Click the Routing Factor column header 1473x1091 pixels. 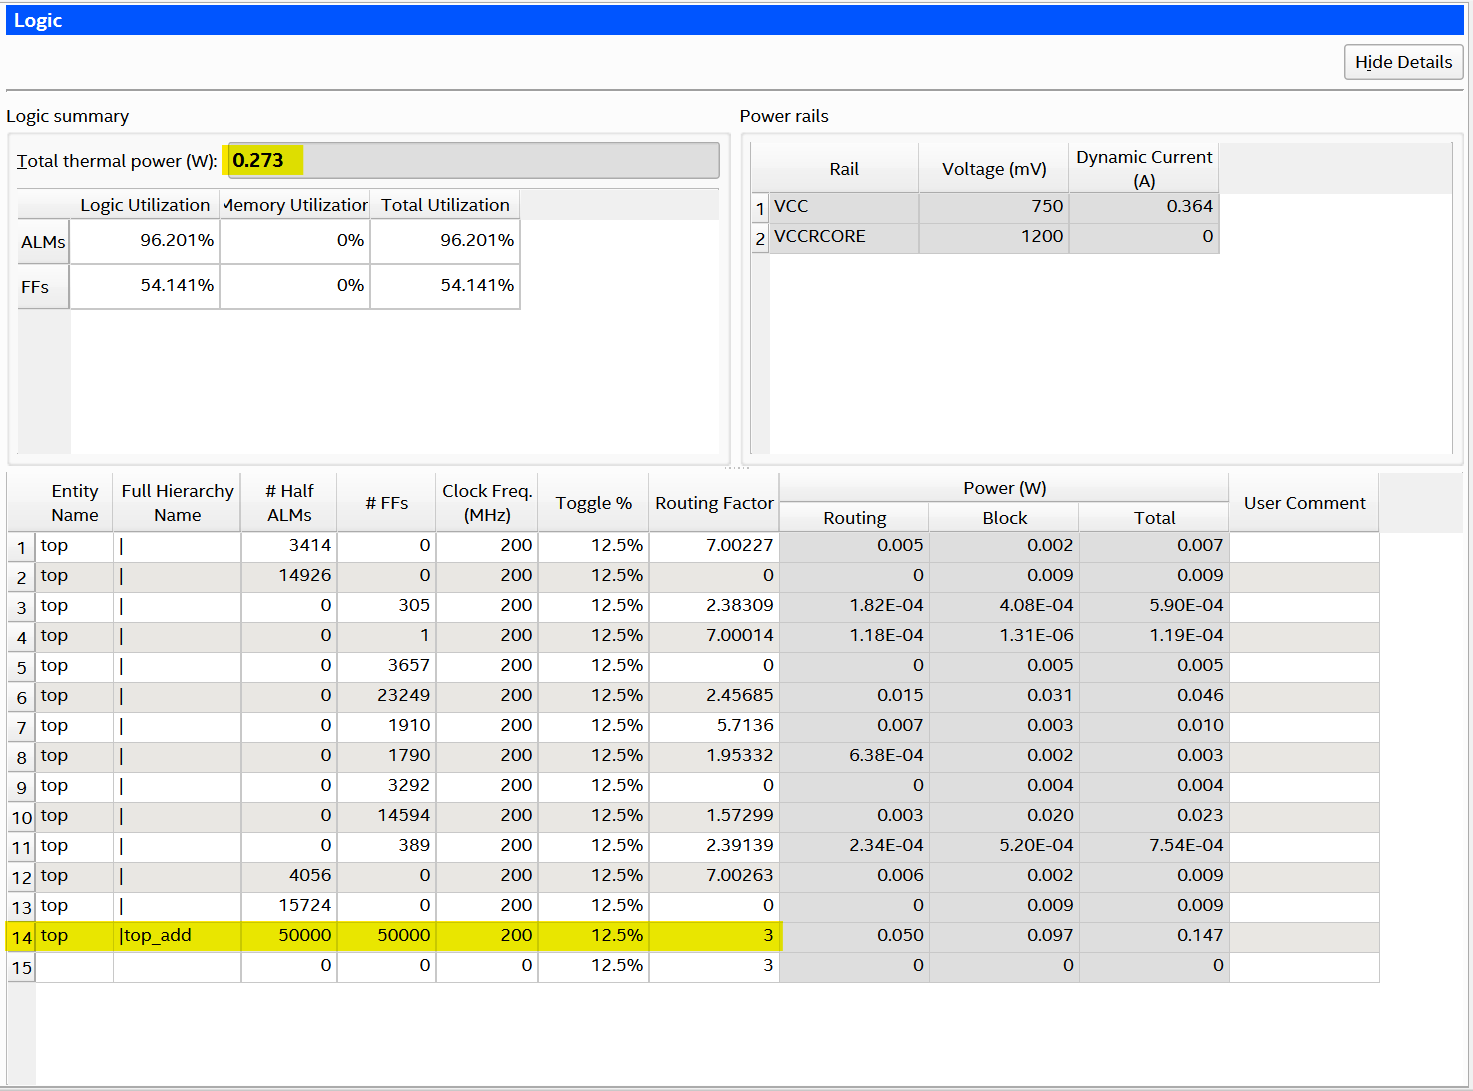(714, 503)
